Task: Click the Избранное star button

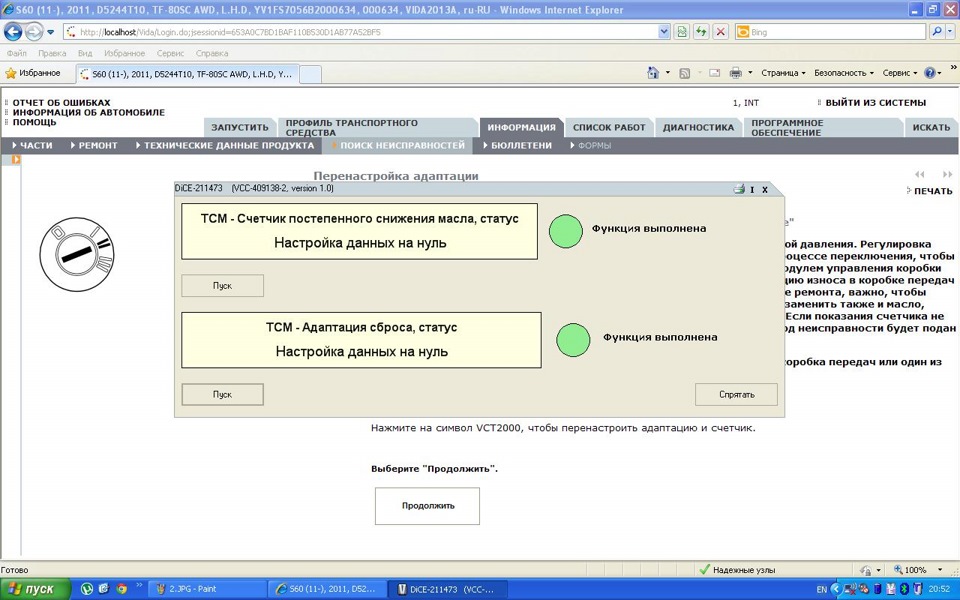Action: [x=33, y=73]
